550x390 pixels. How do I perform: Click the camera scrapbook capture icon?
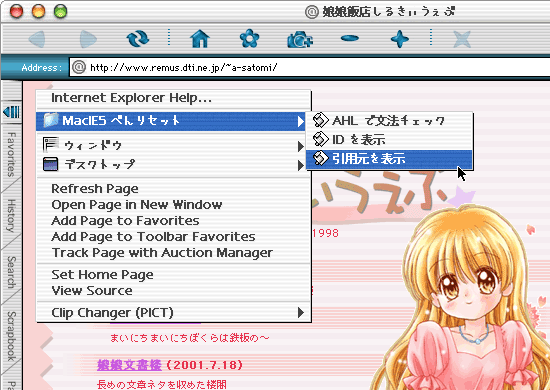click(x=300, y=39)
